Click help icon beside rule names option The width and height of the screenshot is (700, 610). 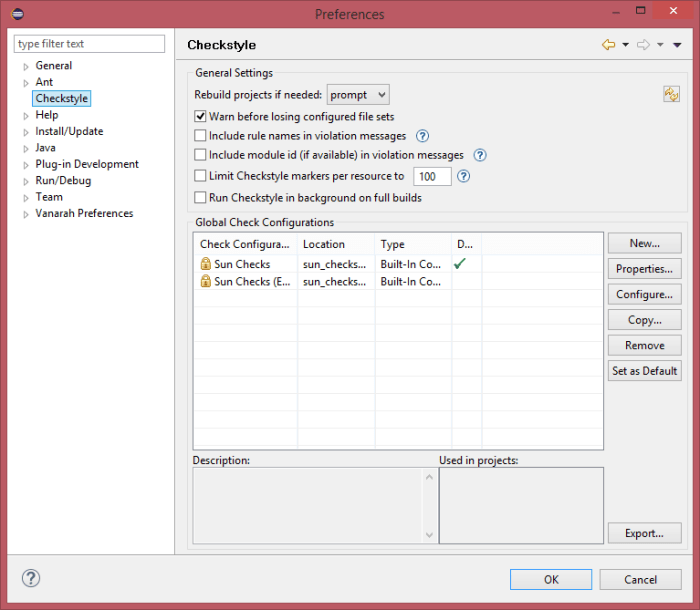[x=422, y=136]
